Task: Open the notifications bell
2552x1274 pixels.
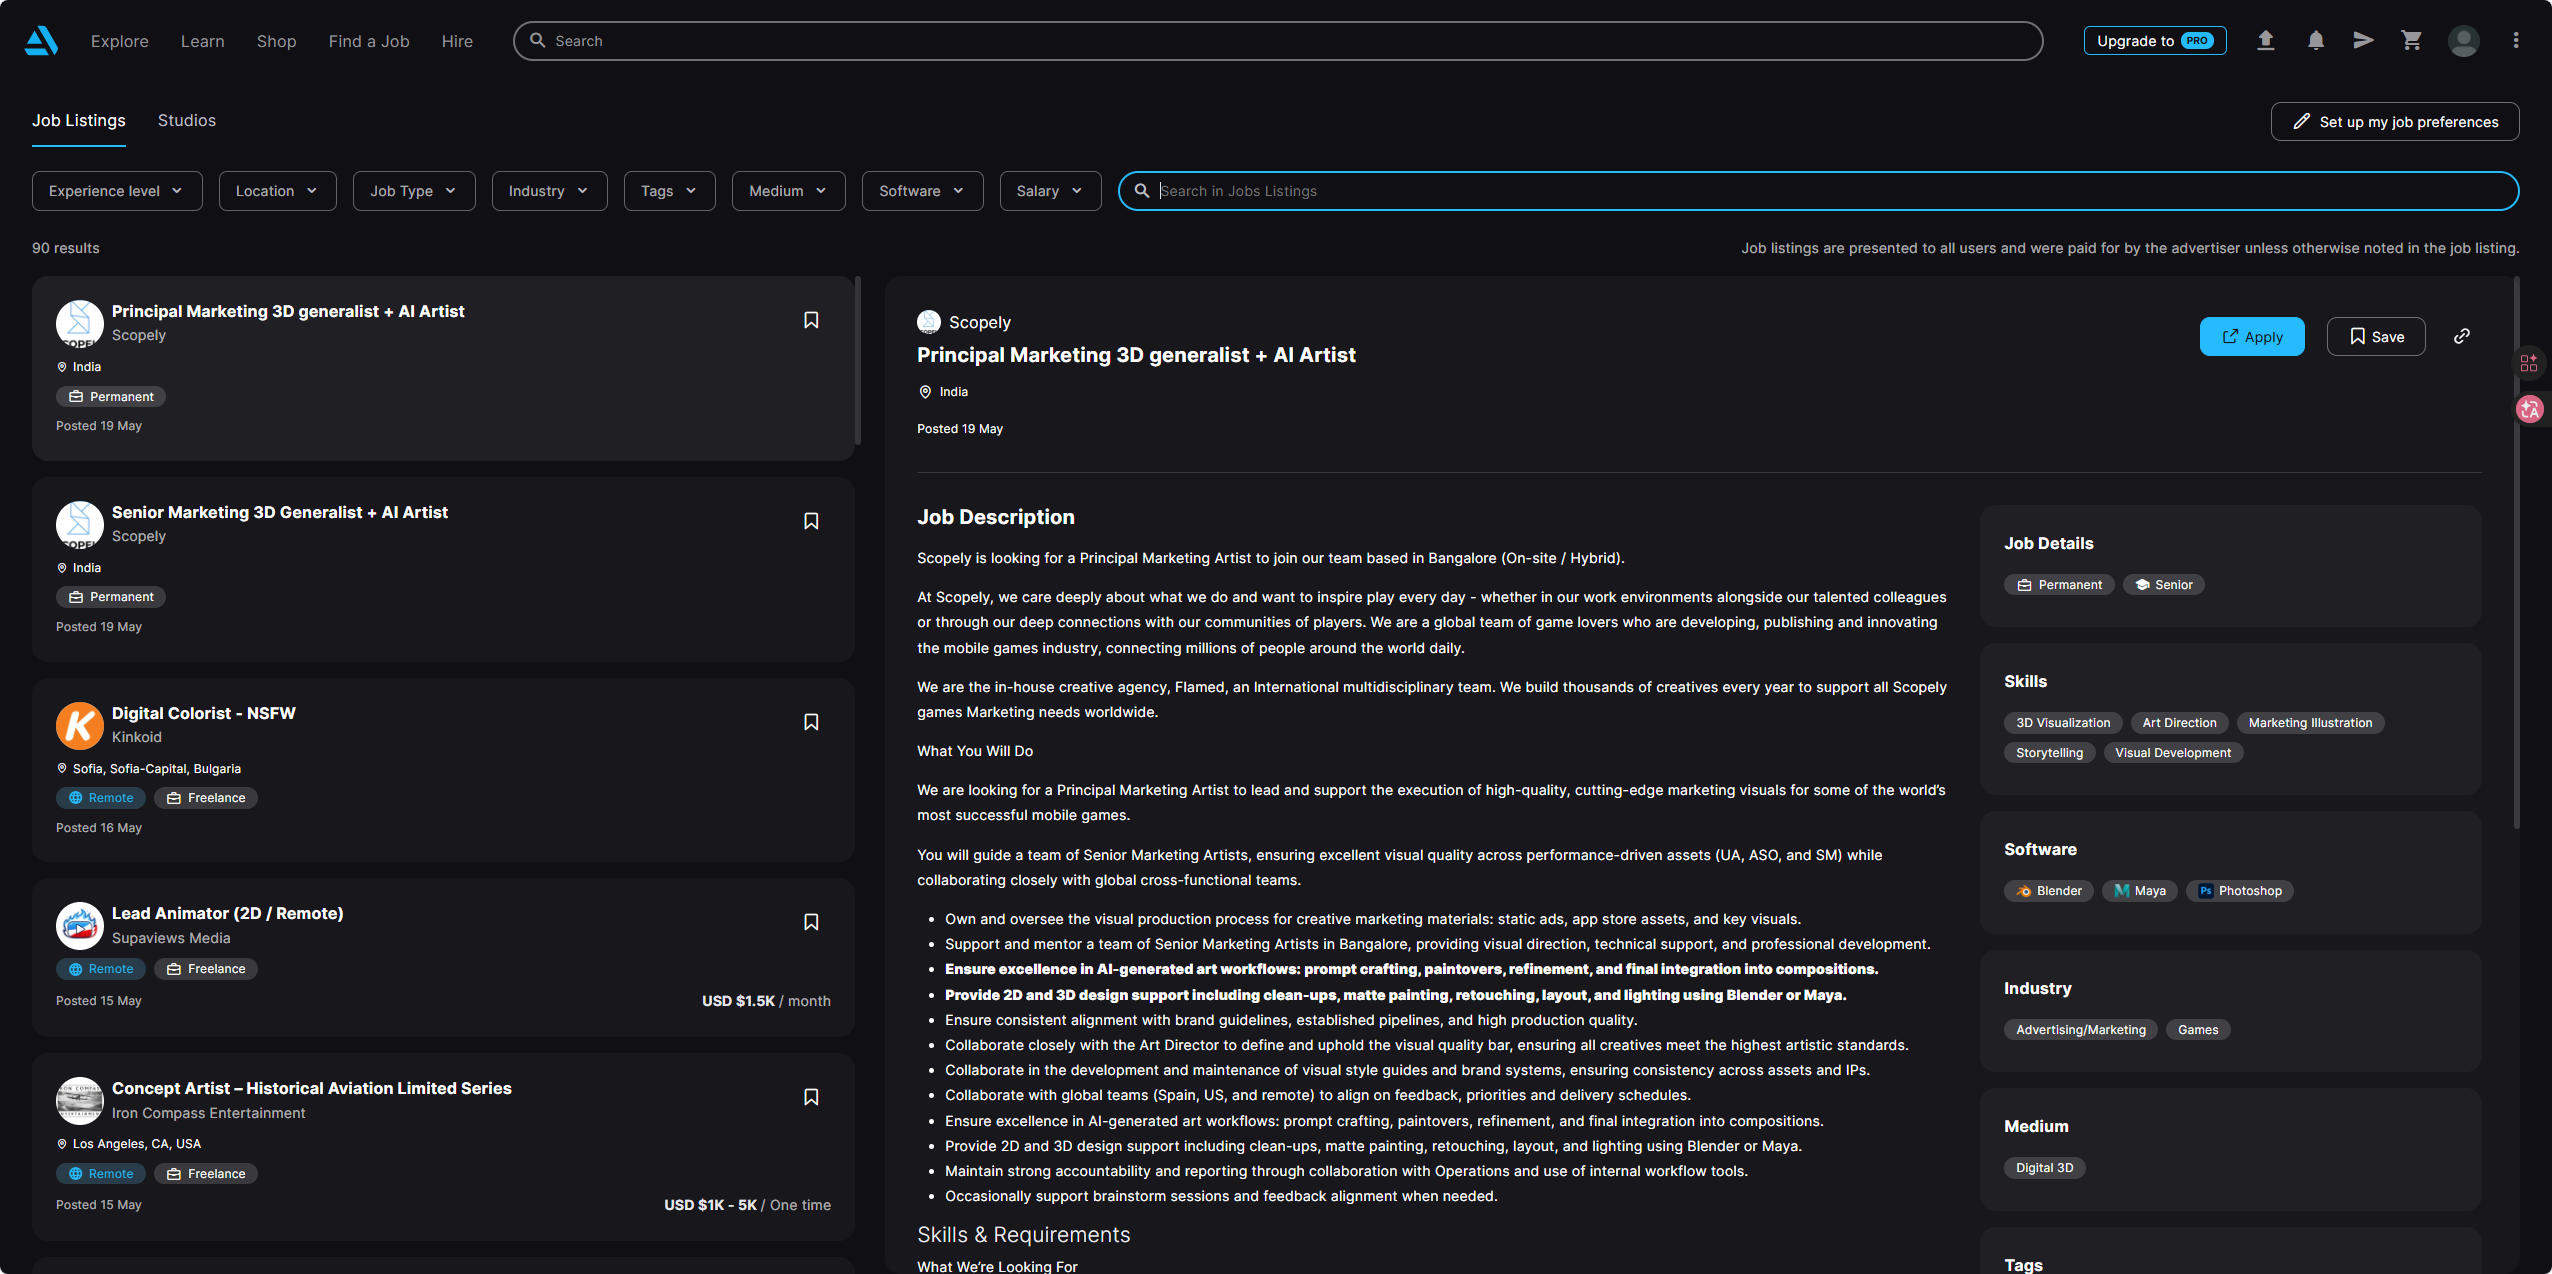Action: 2316,40
